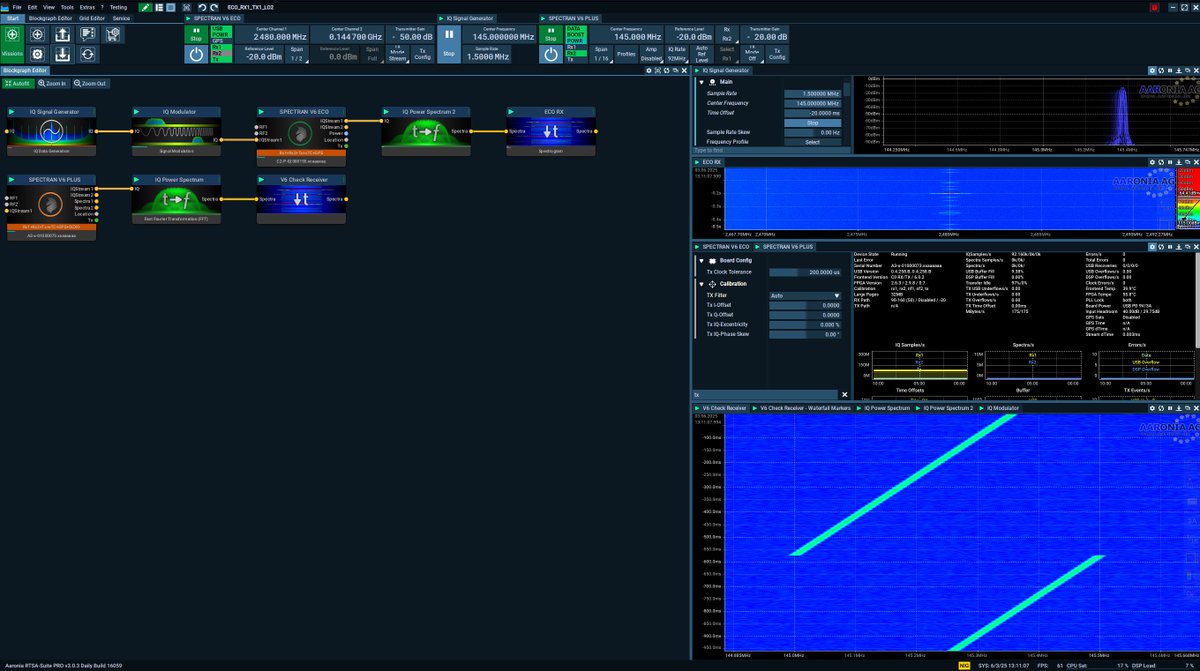
Task: Select the Missions icon in the left sidebar
Action: (12, 45)
